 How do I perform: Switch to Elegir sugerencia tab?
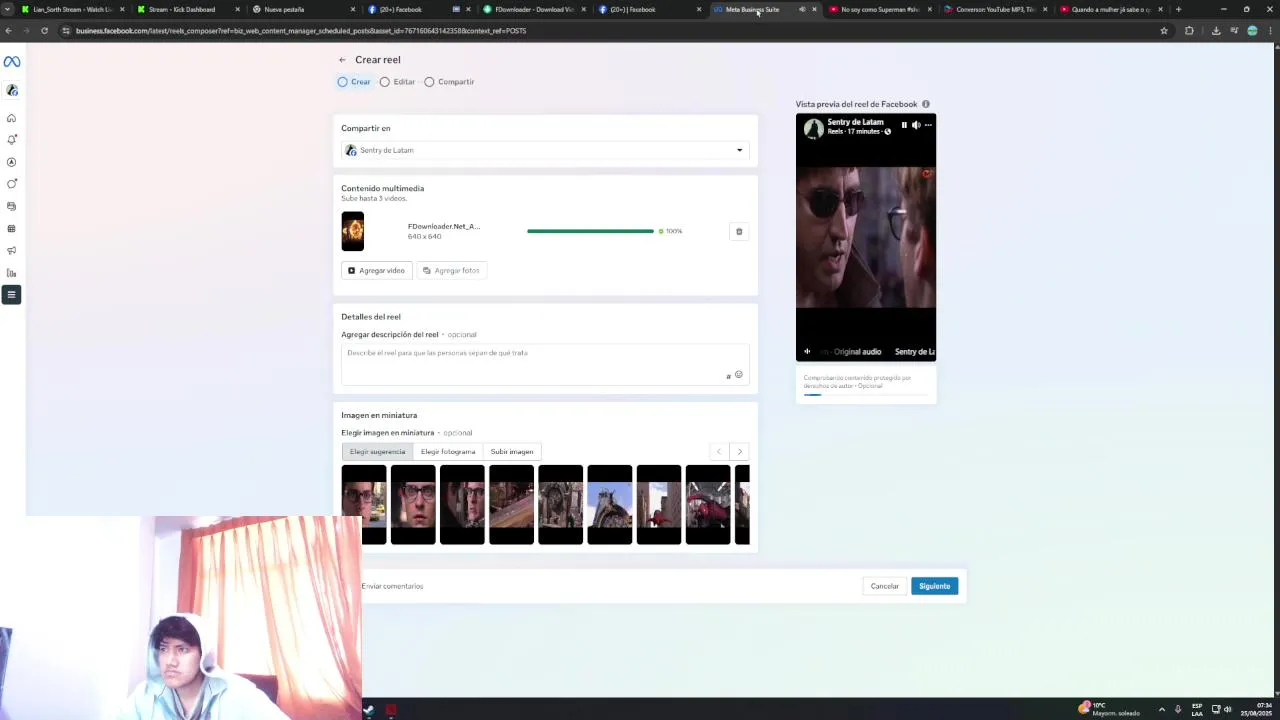378,451
